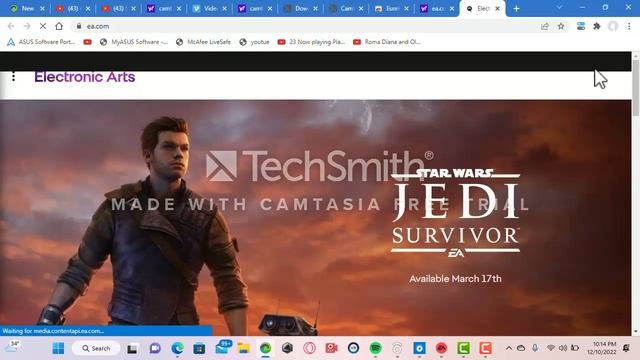Open clock showing 10:14 PM
The height and width of the screenshot is (360, 640).
tap(602, 348)
